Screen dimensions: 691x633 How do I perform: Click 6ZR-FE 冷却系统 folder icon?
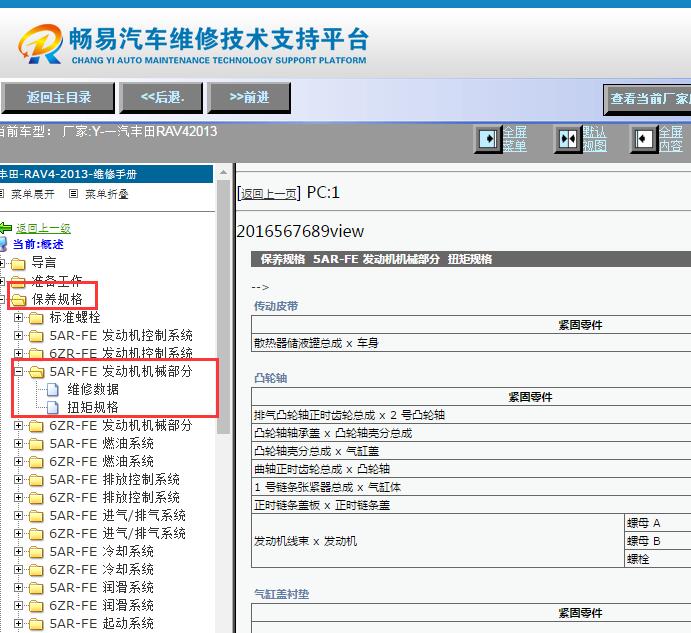(x=36, y=570)
